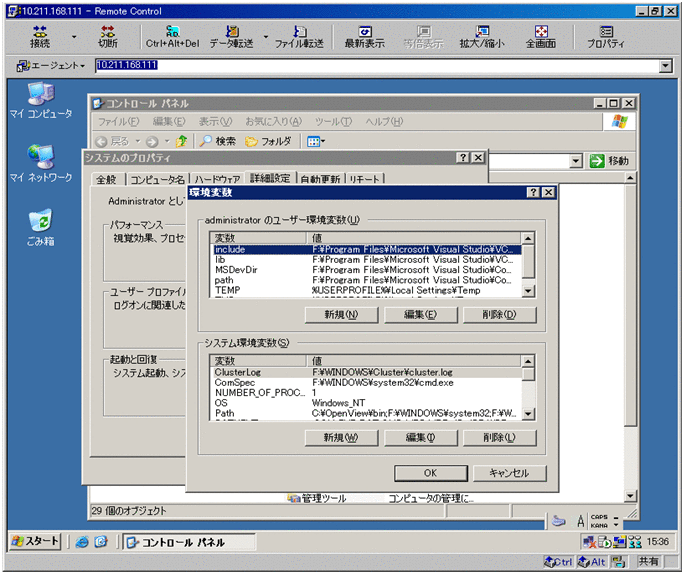Send Ctrl+Alt+Del to remote machine
685x575 pixels.
click(172, 37)
